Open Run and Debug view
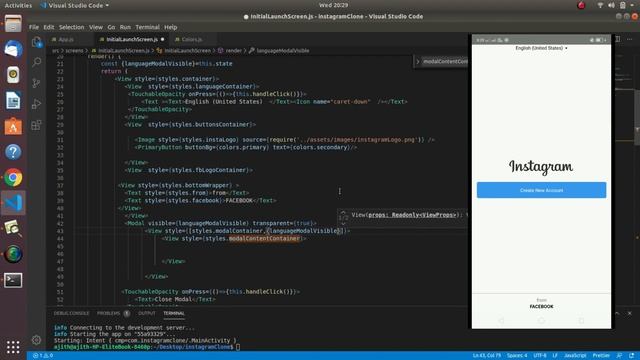The image size is (640, 360). 36,104
